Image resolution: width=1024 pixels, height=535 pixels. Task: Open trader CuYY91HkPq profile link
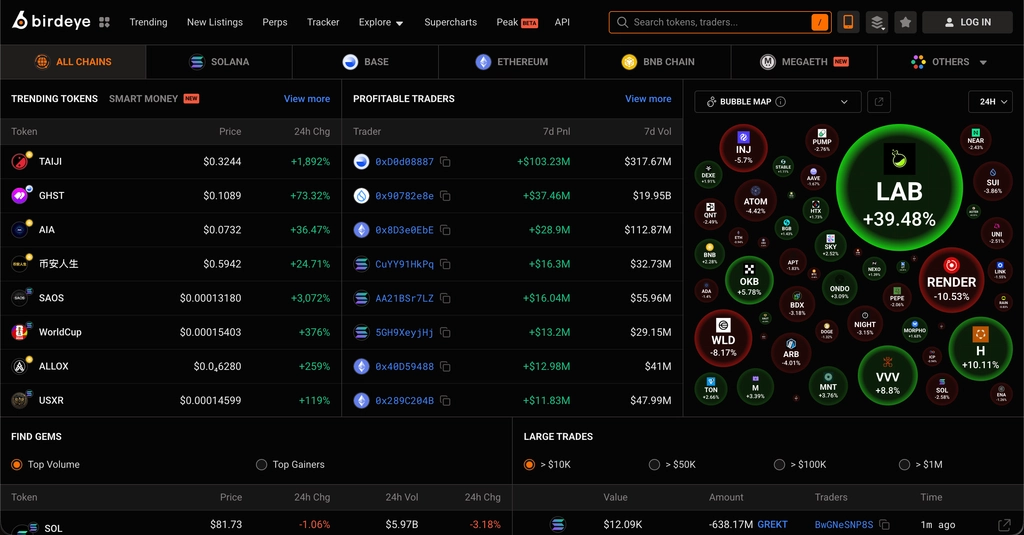404,264
